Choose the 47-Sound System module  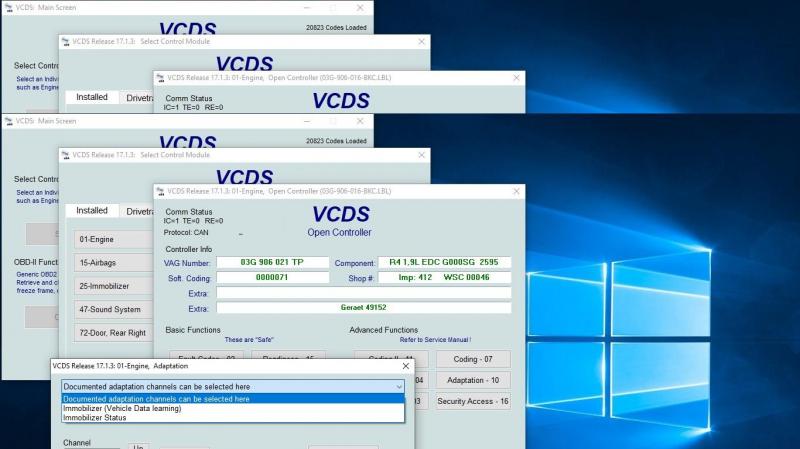[114, 310]
